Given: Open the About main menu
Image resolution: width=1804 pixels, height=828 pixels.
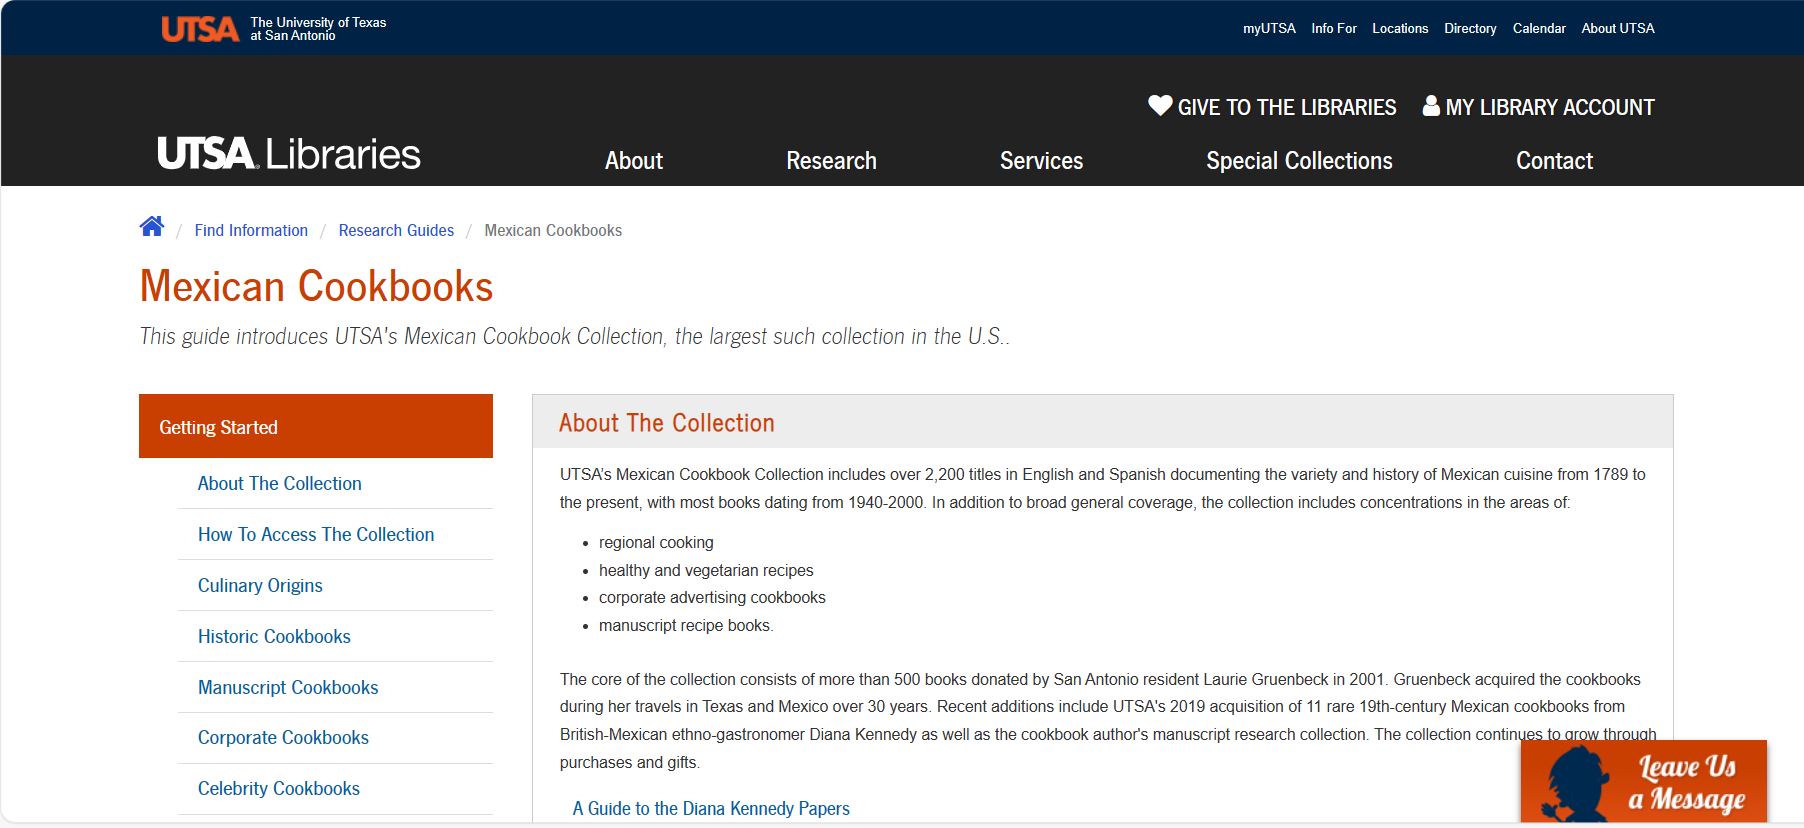Looking at the screenshot, I should pos(634,161).
